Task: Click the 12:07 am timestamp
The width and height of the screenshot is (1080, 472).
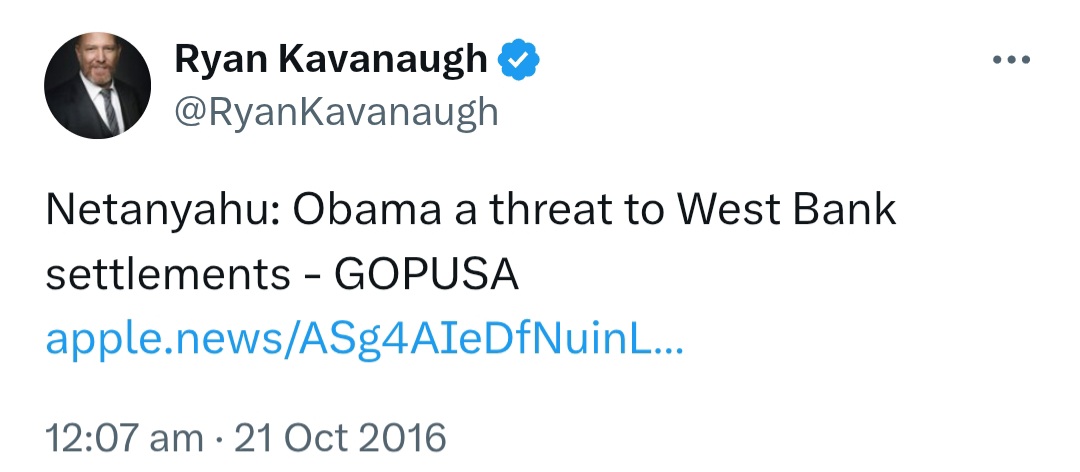Action: (x=125, y=438)
